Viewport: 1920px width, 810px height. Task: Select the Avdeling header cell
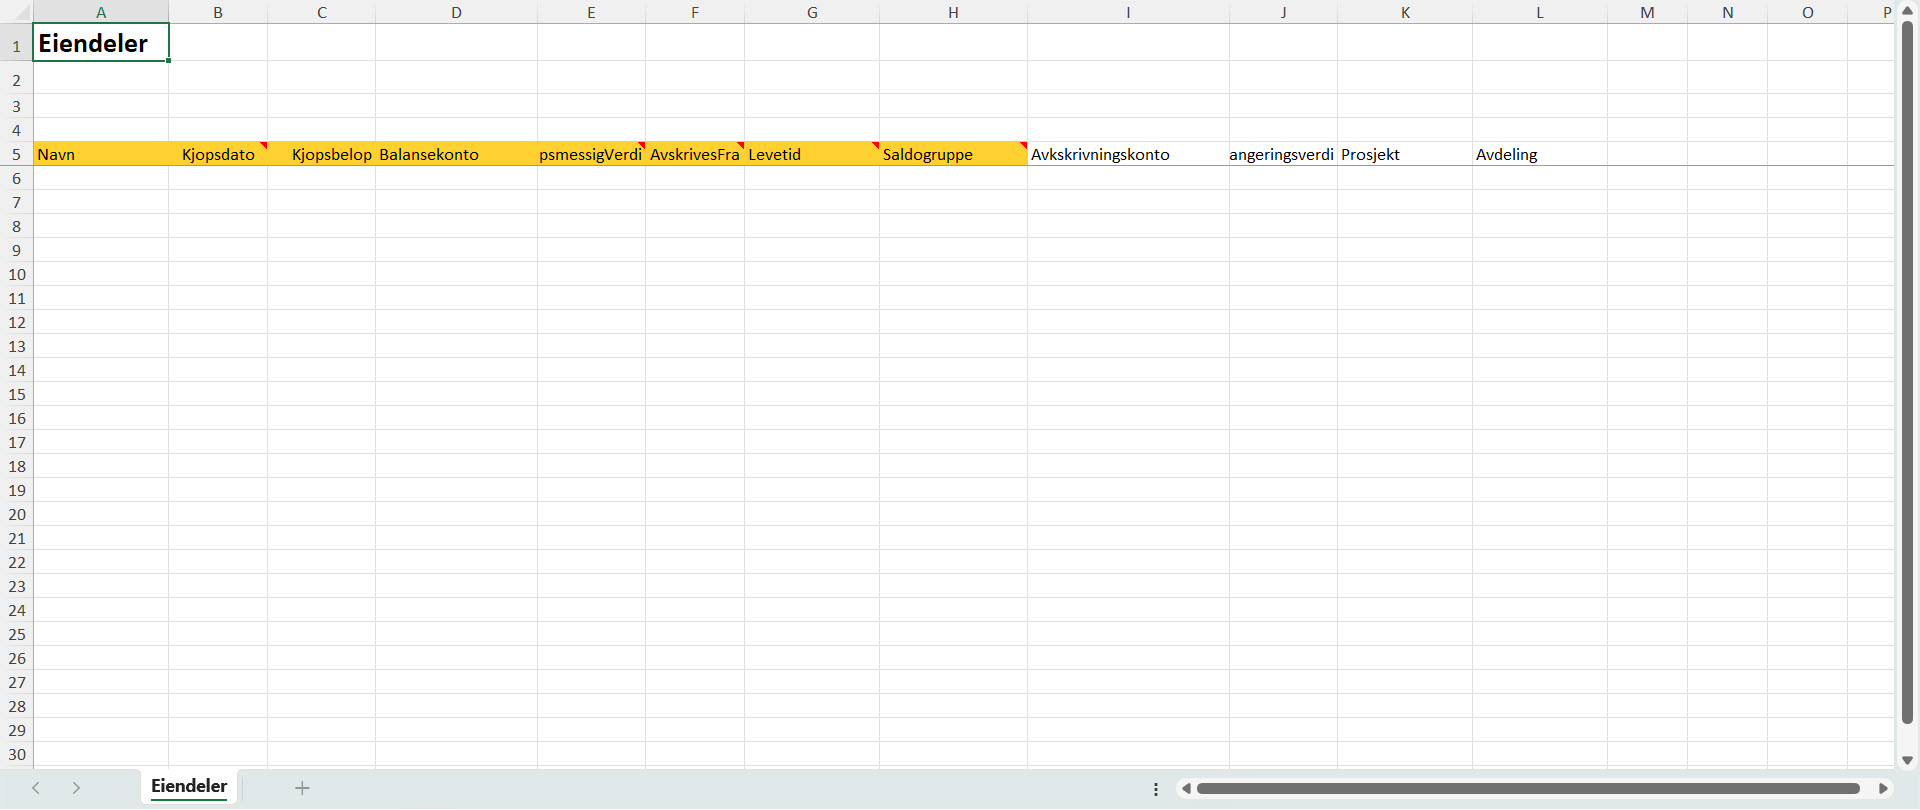click(1538, 155)
